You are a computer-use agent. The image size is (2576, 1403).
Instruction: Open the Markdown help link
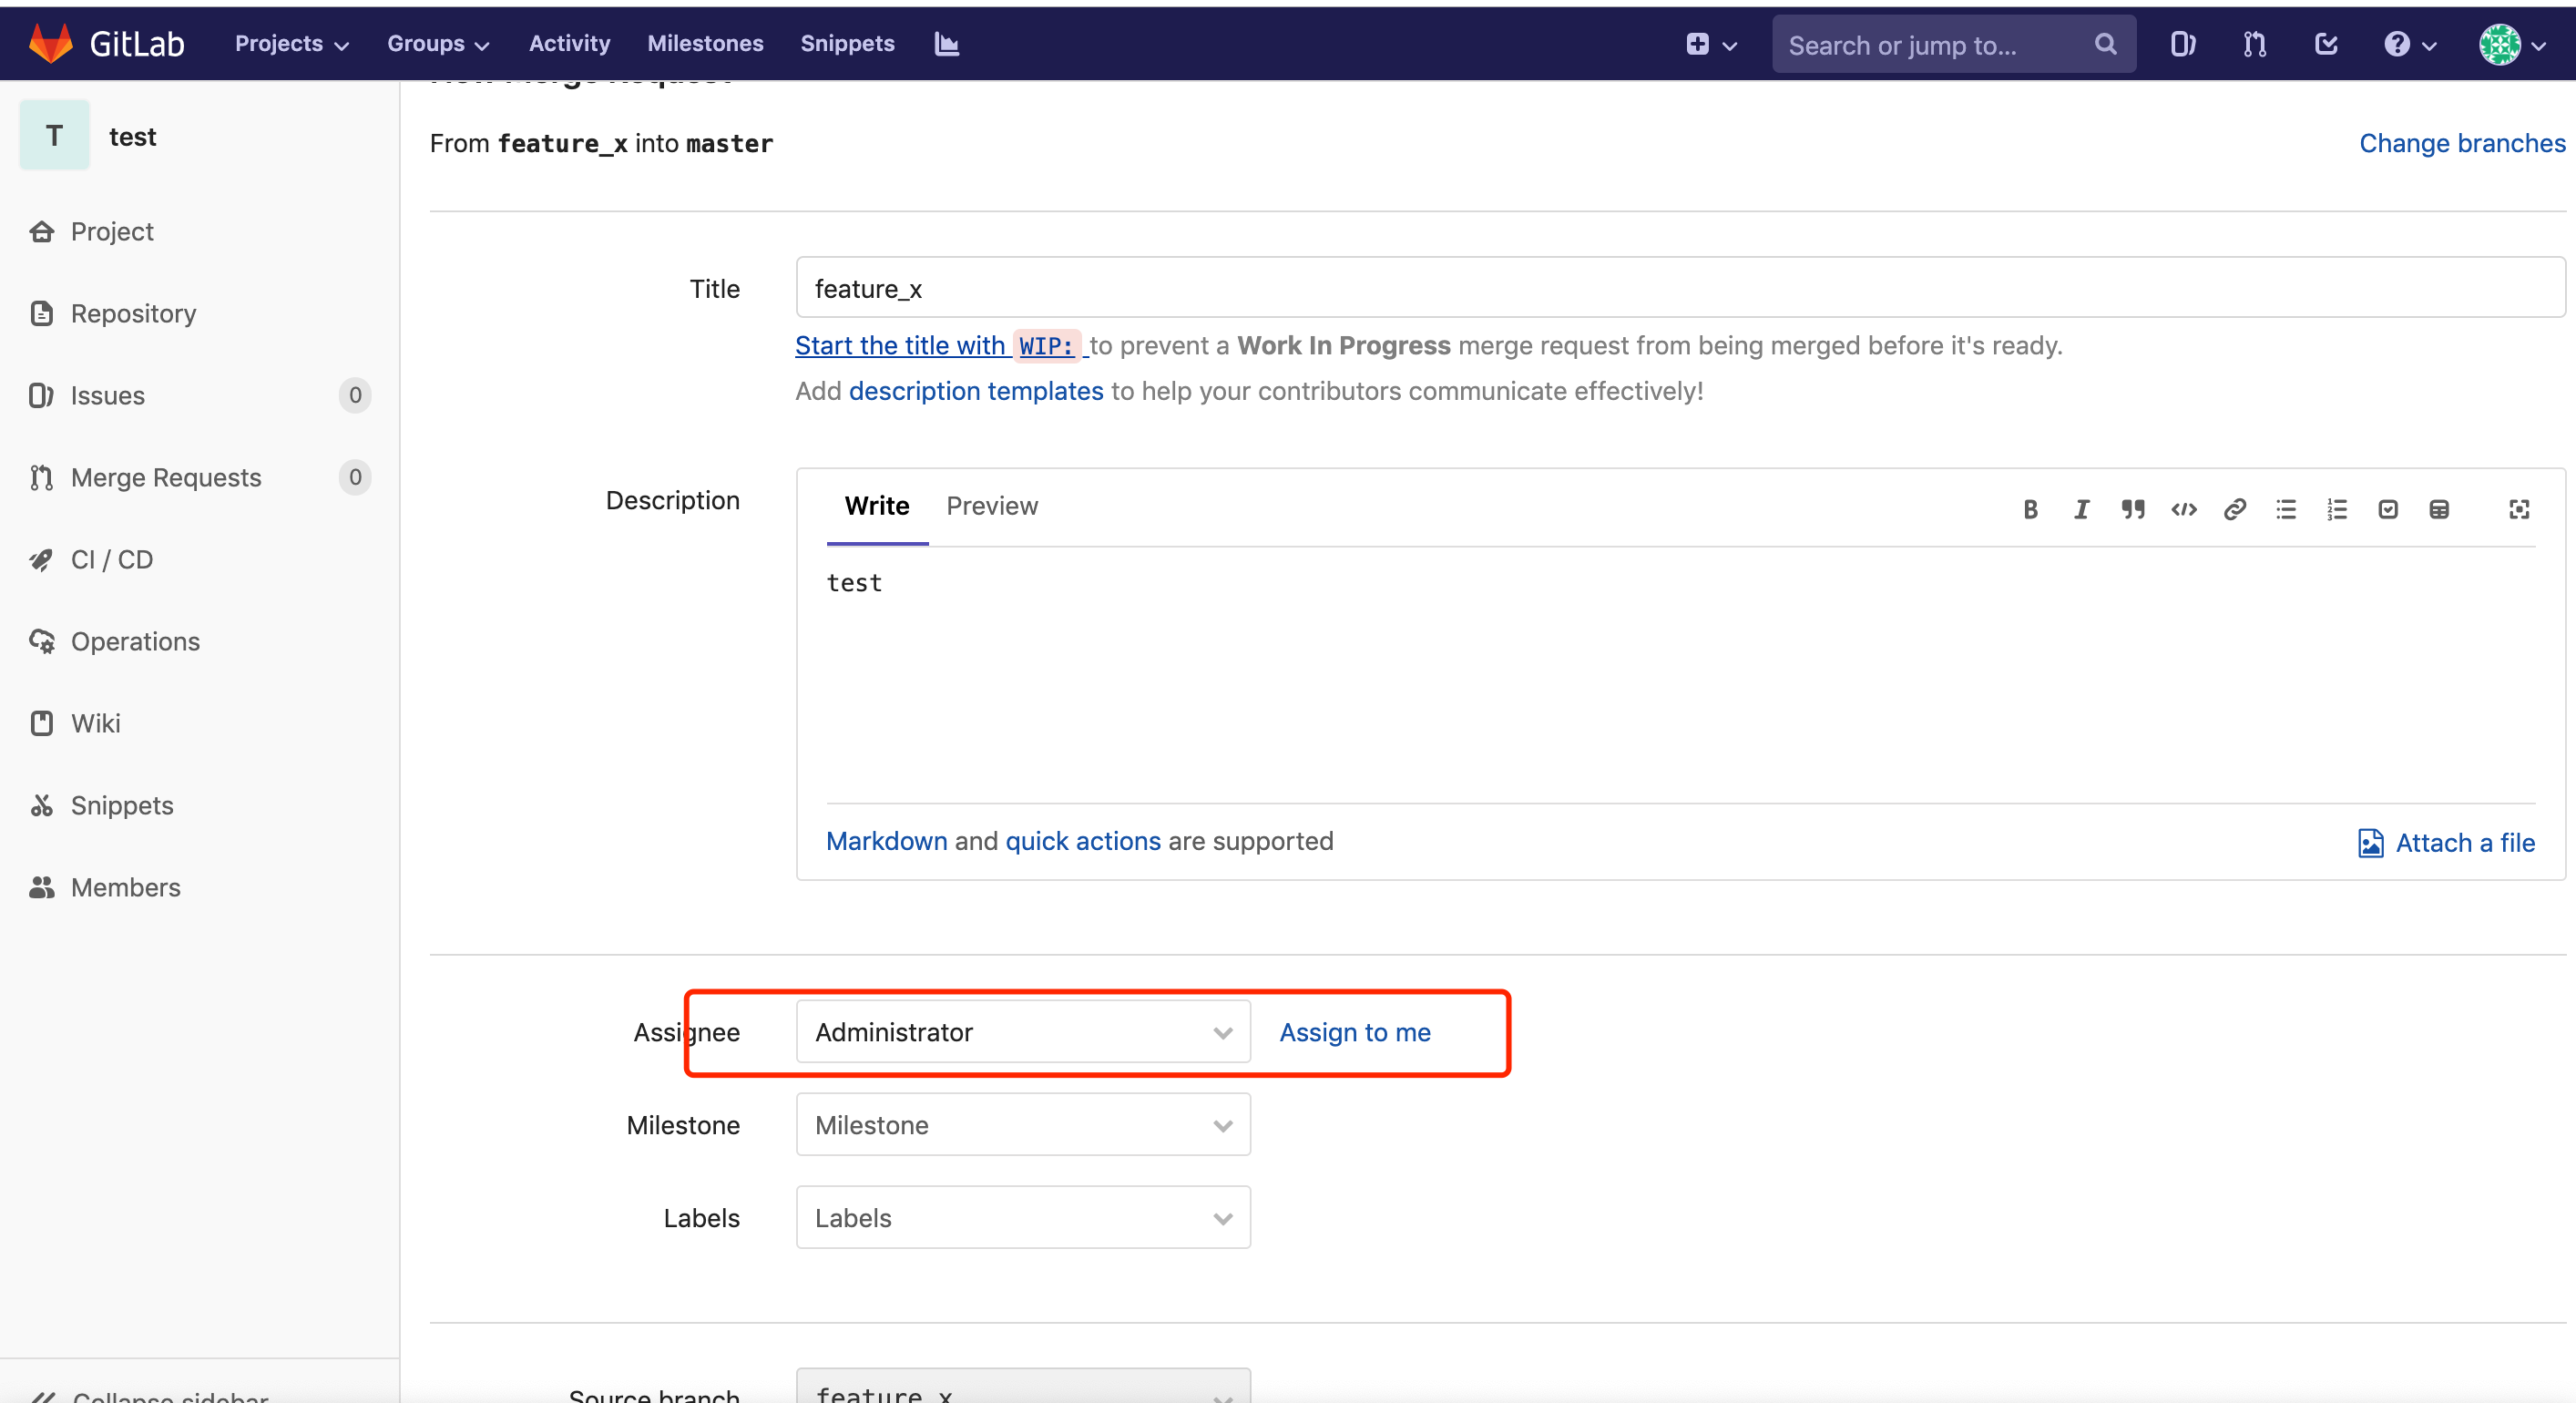click(886, 841)
